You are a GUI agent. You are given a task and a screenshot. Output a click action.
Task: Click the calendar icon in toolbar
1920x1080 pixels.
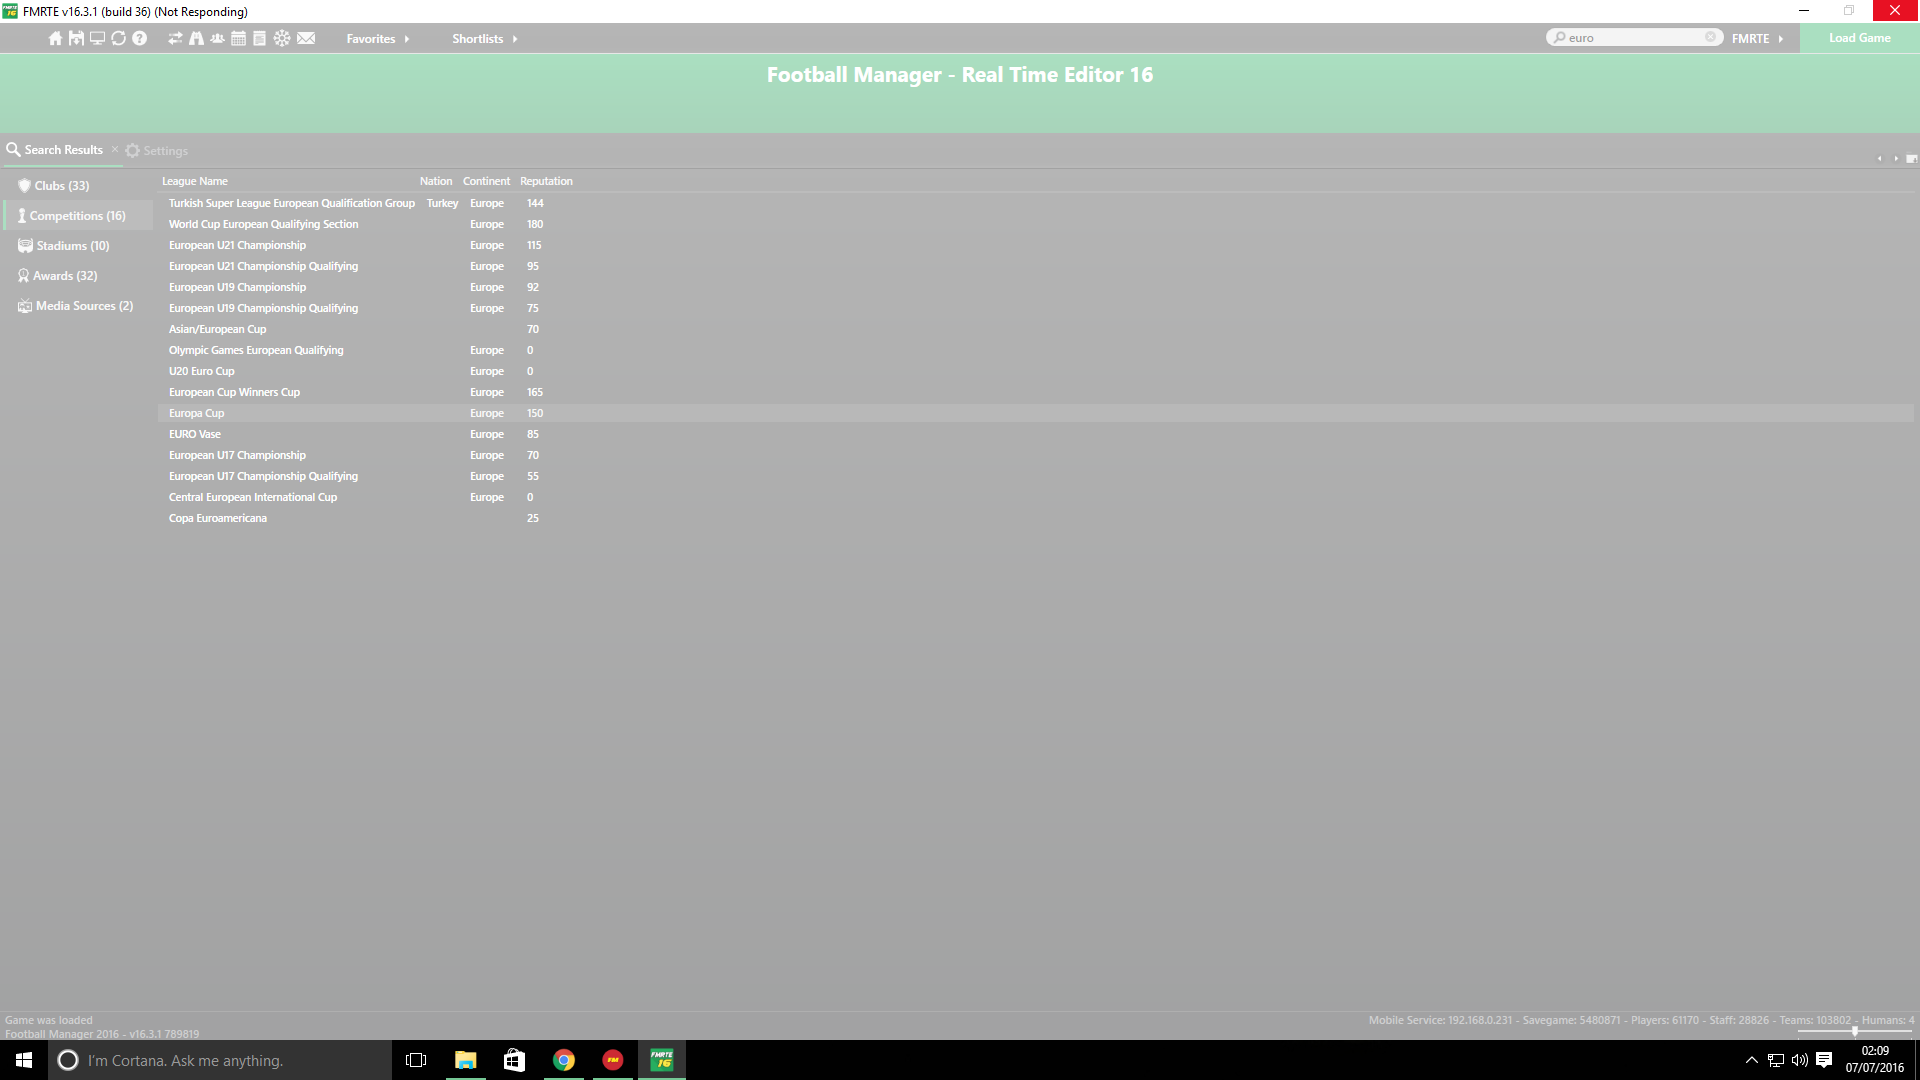[238, 38]
